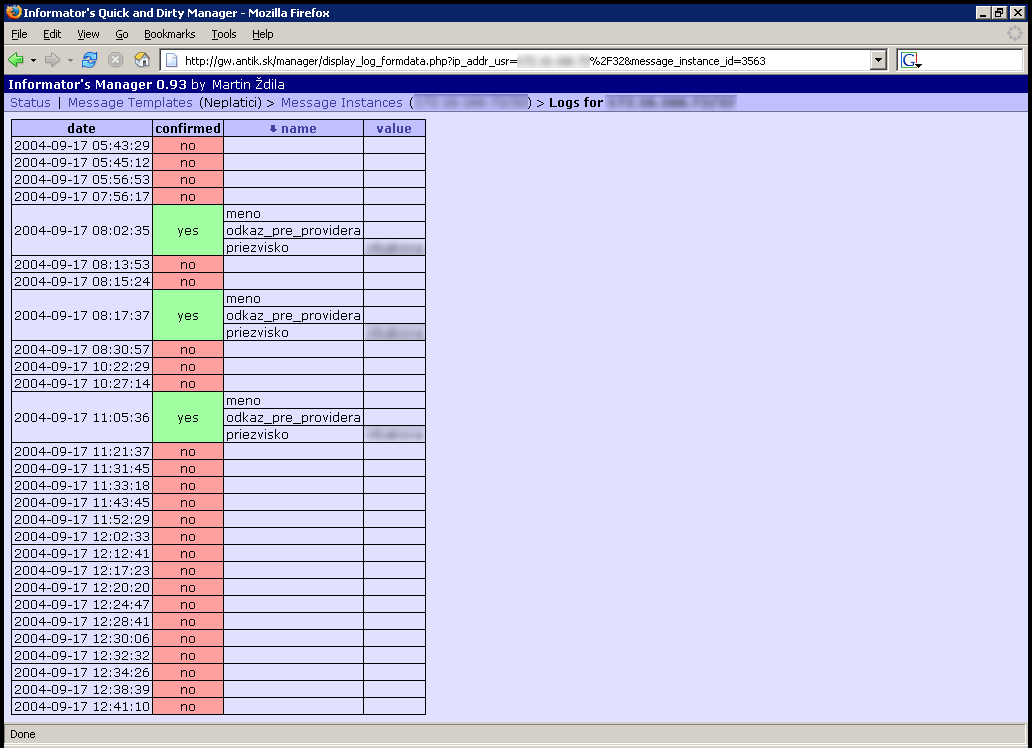Screen dimensions: 1032x748
Task: Click the sort arrow beside name header
Action: (x=273, y=129)
